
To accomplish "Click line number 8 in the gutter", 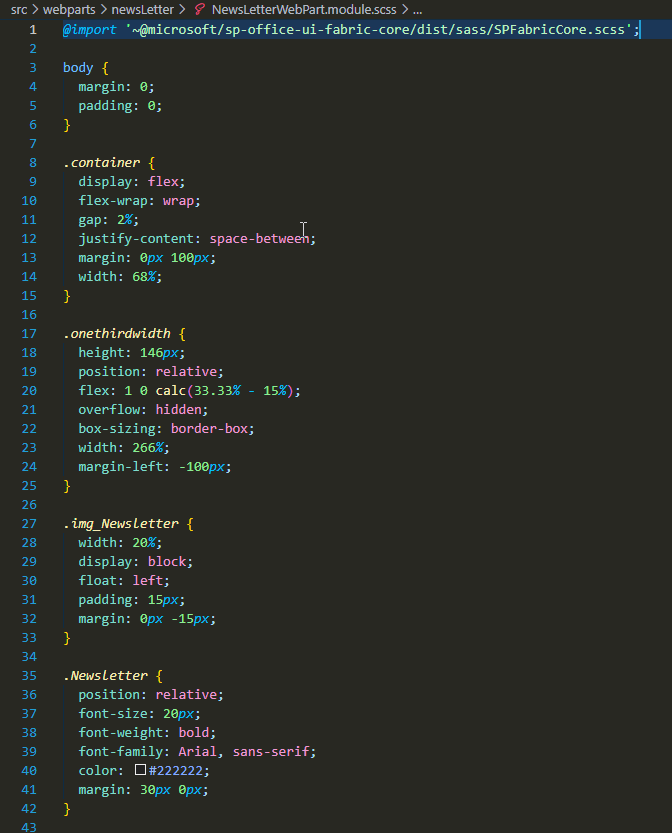I will point(33,163).
